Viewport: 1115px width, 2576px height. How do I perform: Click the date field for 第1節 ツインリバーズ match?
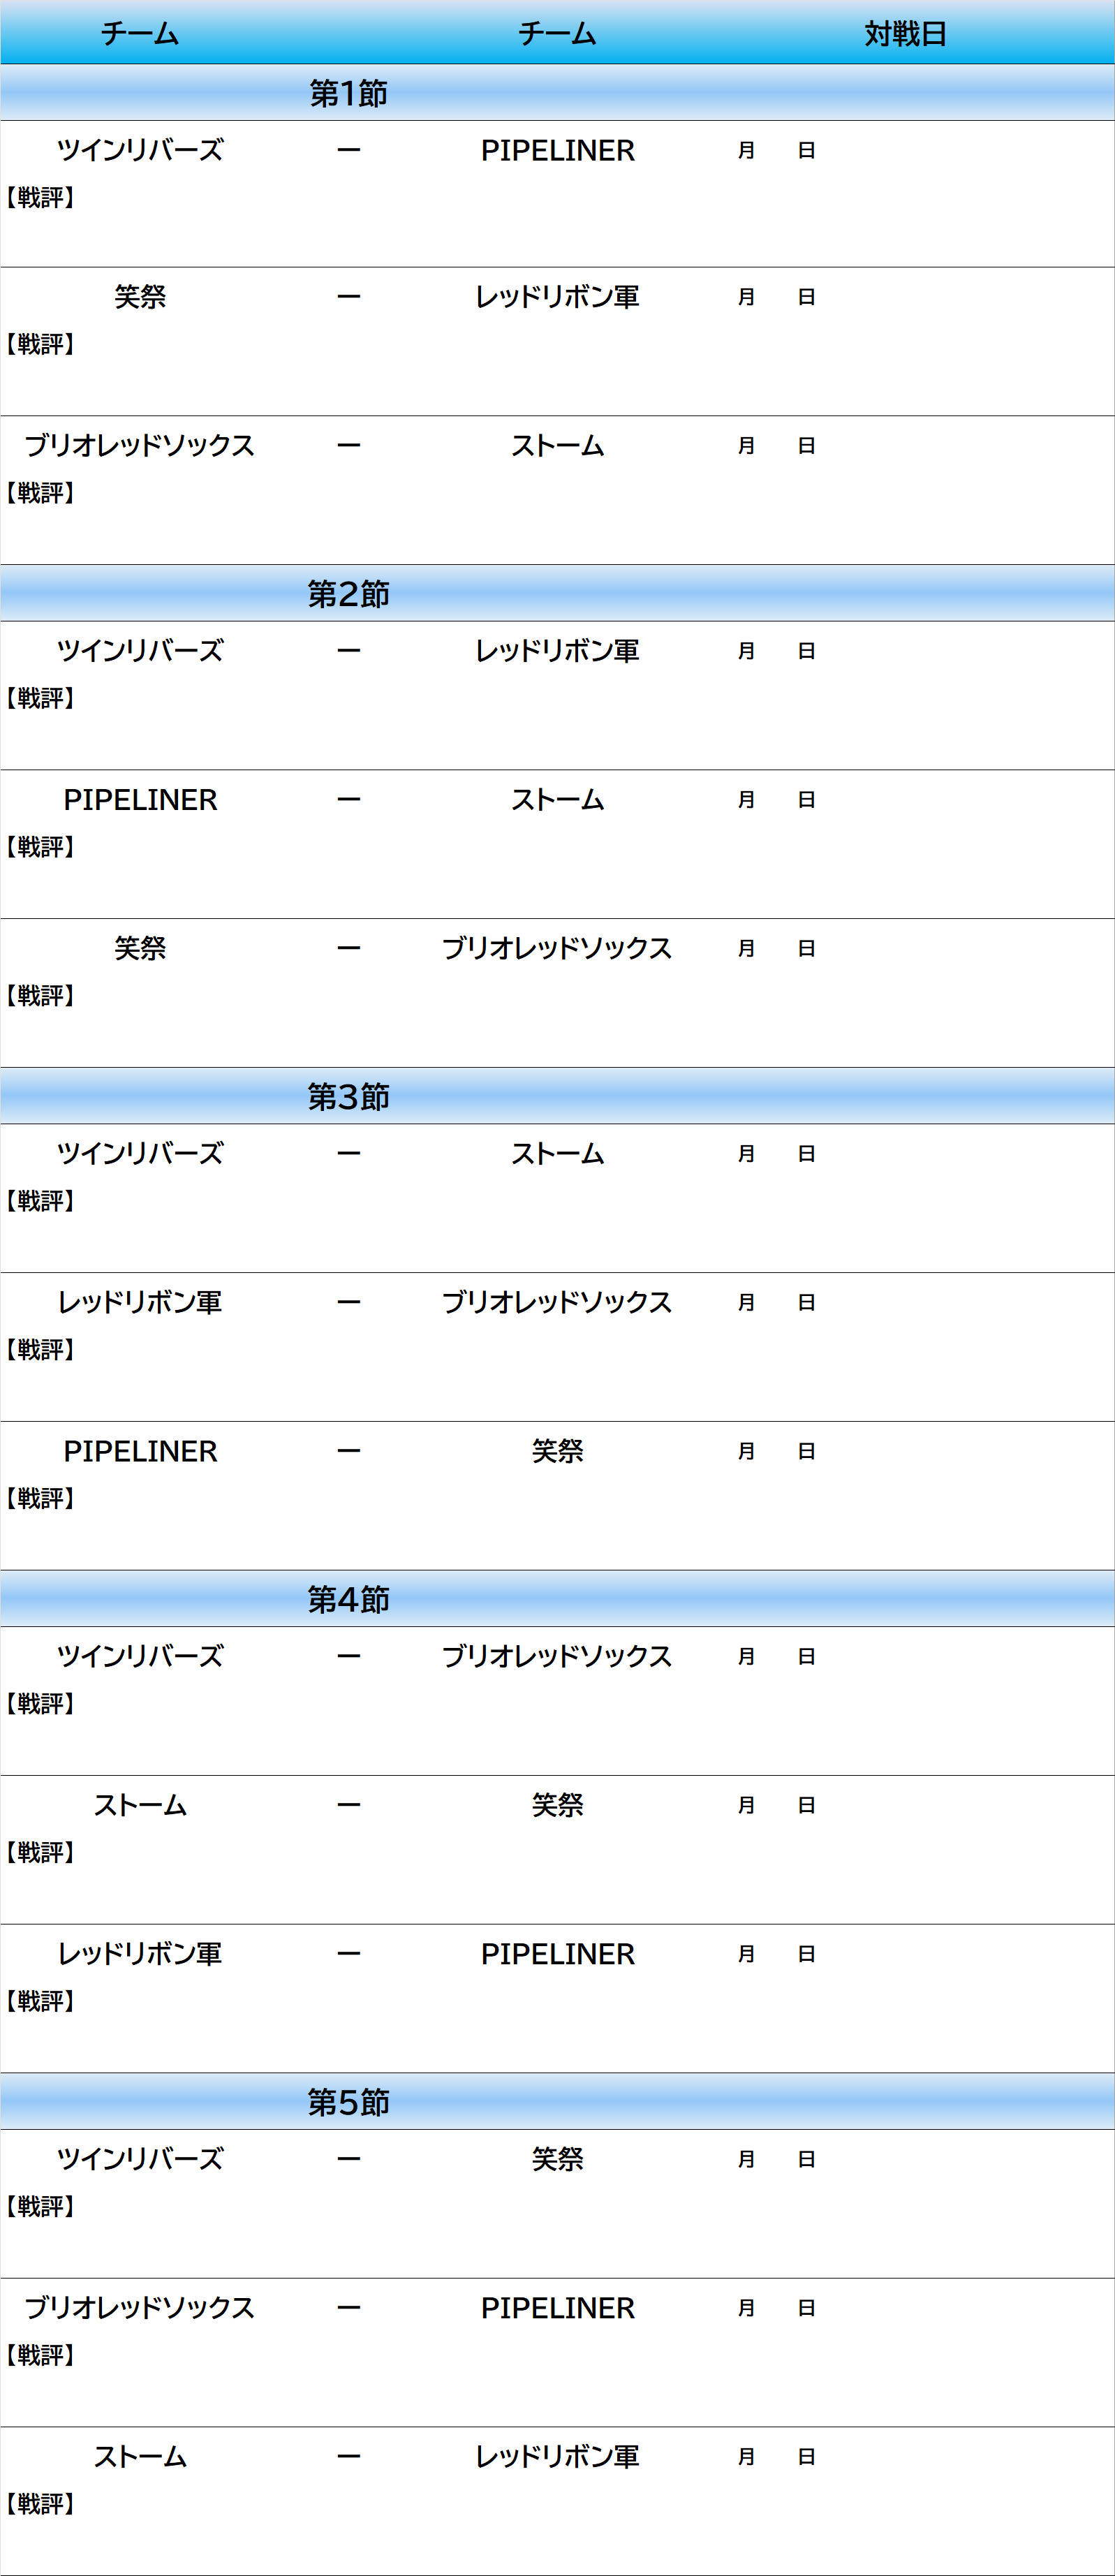pyautogui.click(x=776, y=150)
